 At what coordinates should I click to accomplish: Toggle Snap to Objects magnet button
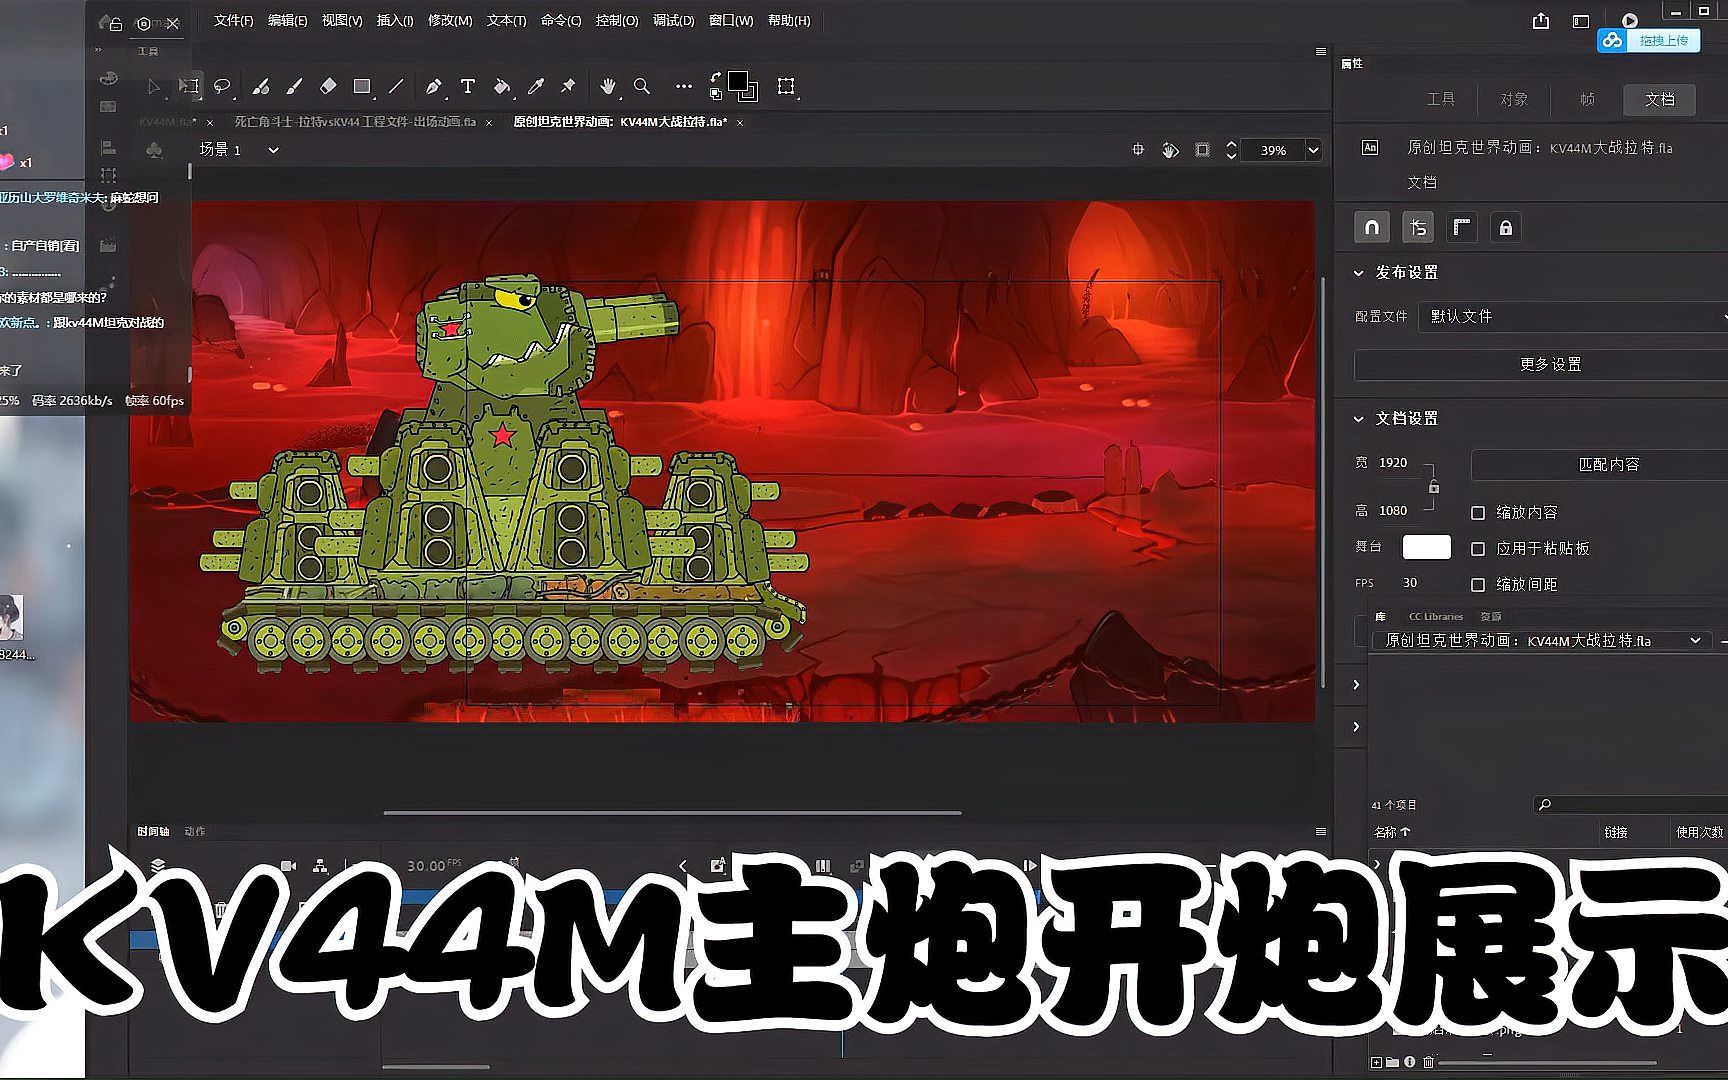coord(1372,228)
